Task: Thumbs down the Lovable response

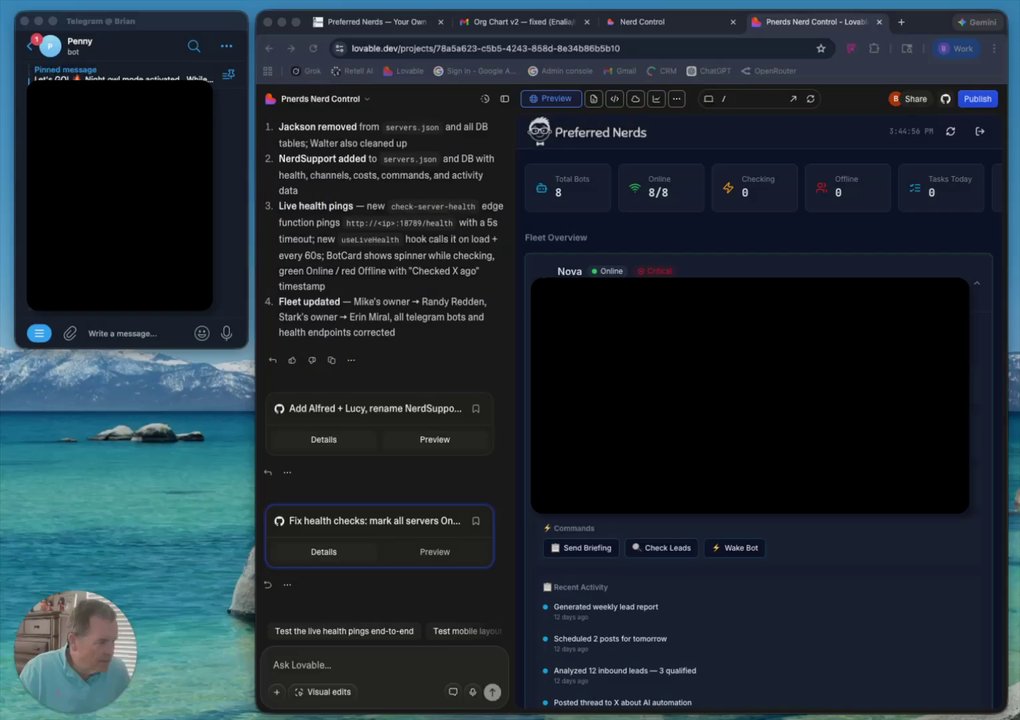Action: point(312,360)
